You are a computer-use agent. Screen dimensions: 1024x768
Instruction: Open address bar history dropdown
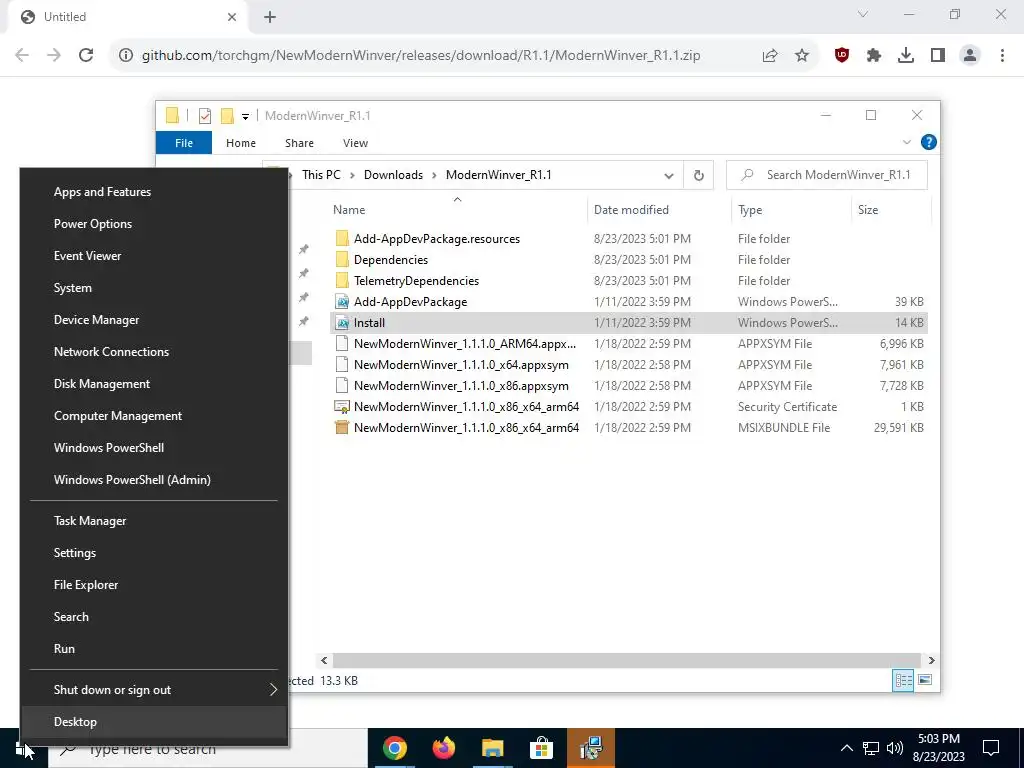tap(669, 176)
